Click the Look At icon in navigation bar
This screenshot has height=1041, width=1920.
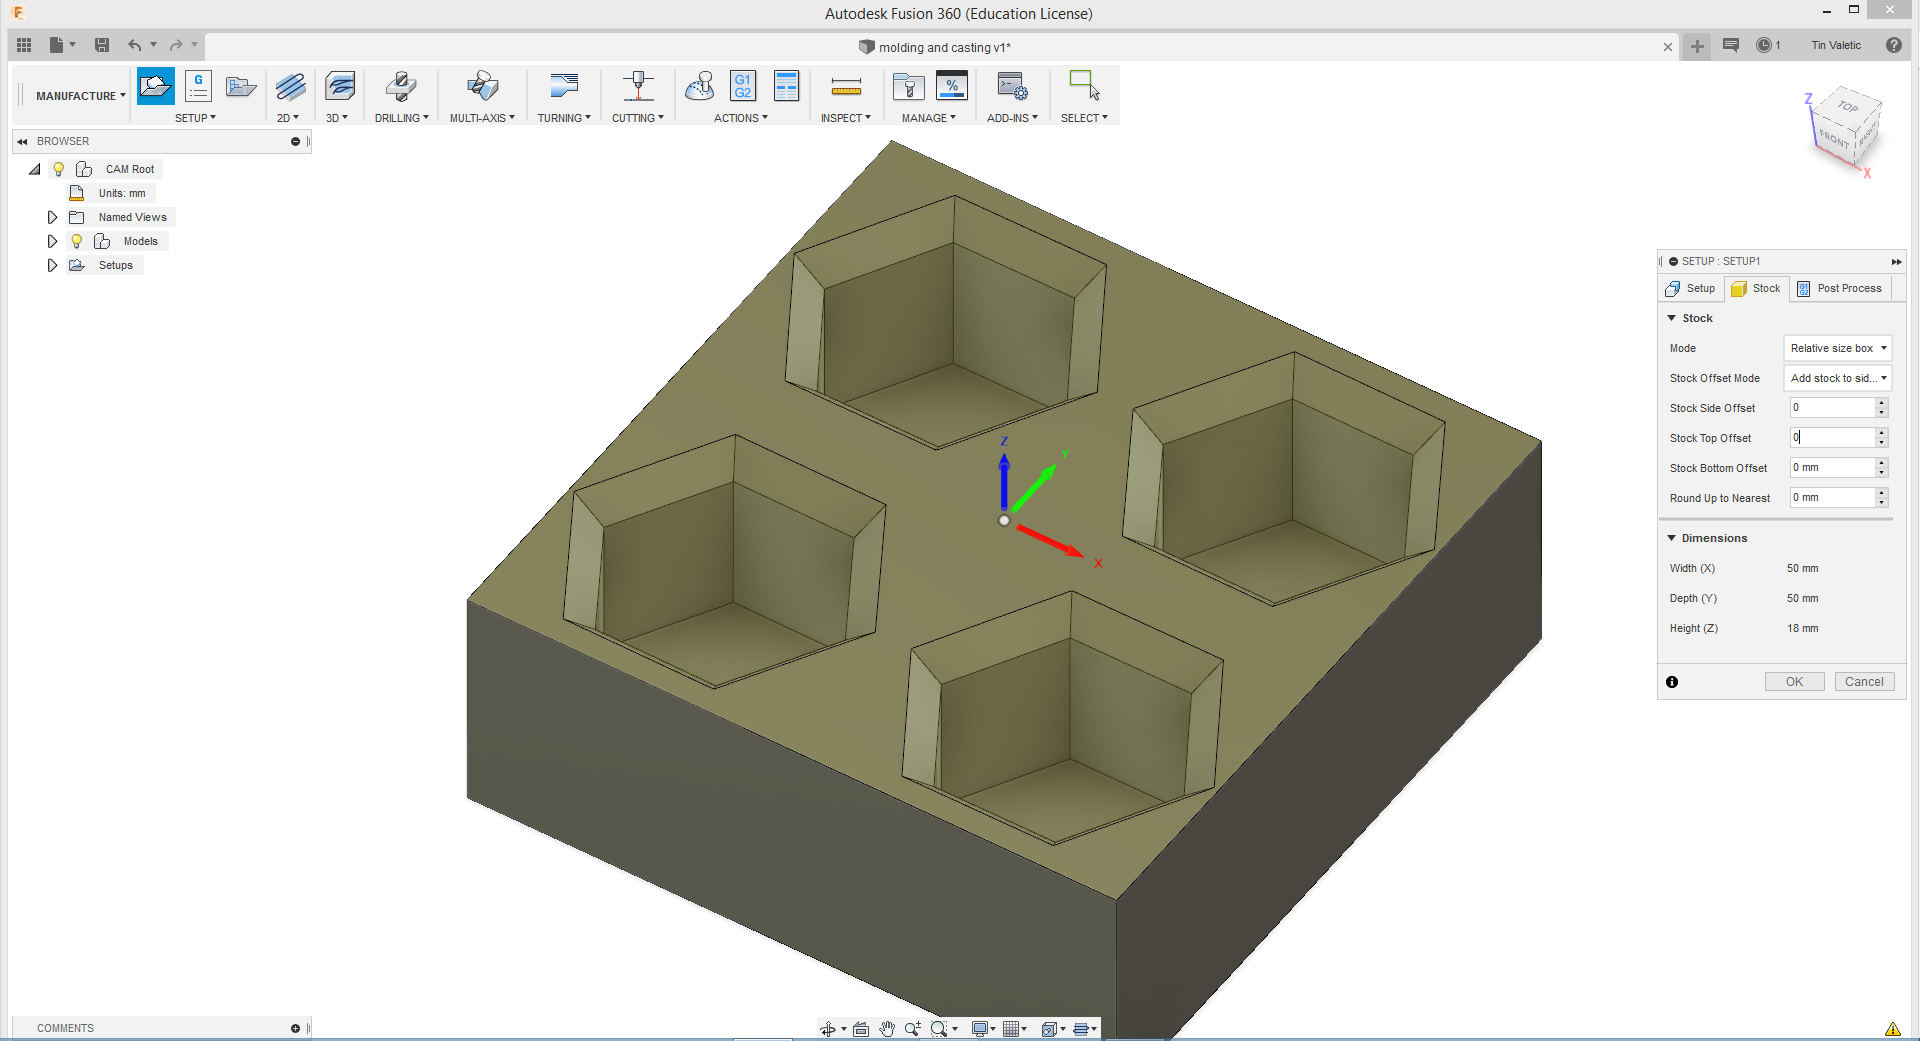[x=861, y=1029]
